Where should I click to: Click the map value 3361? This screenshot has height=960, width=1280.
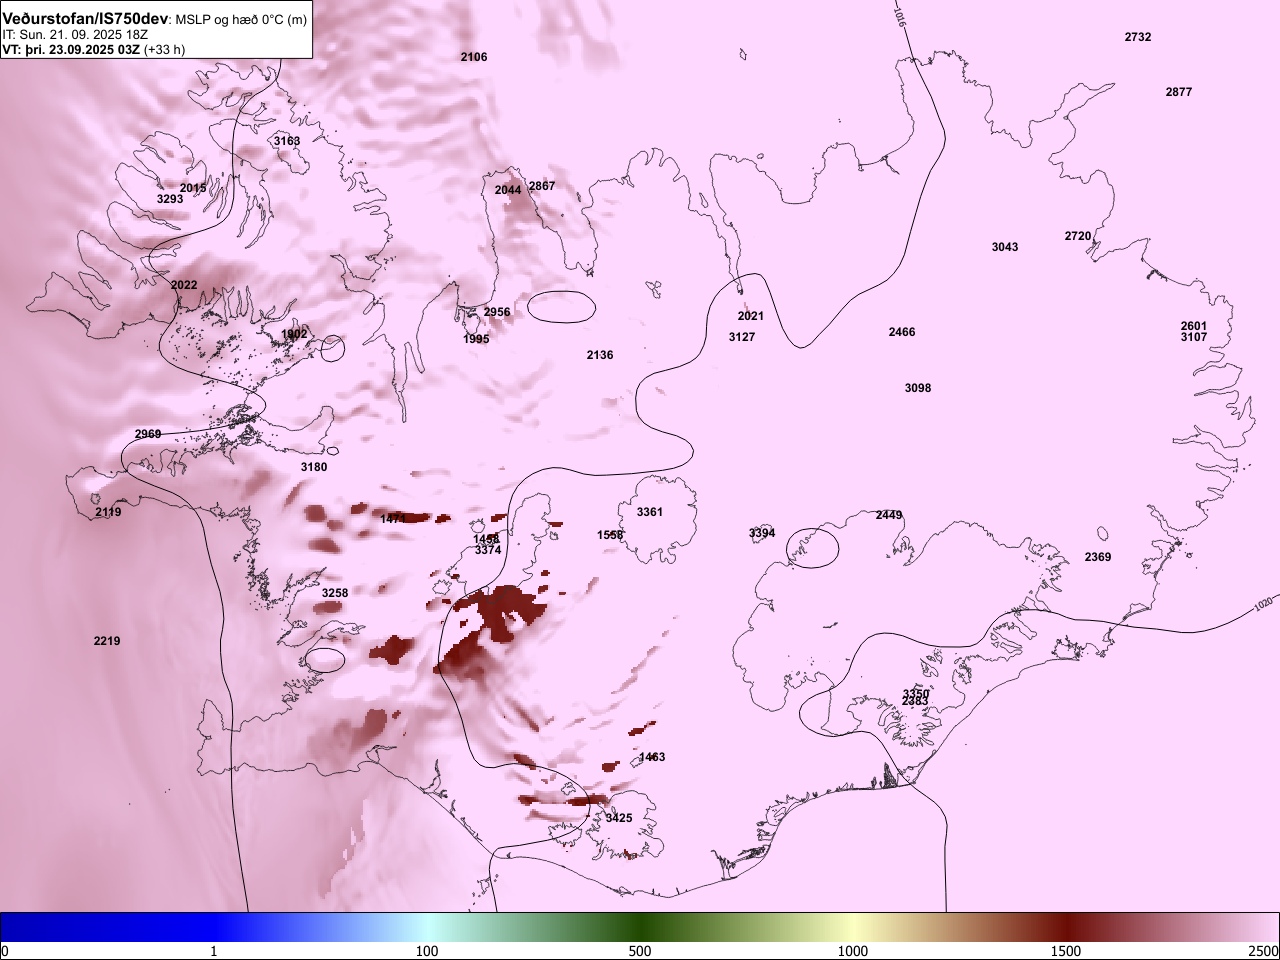click(x=650, y=512)
